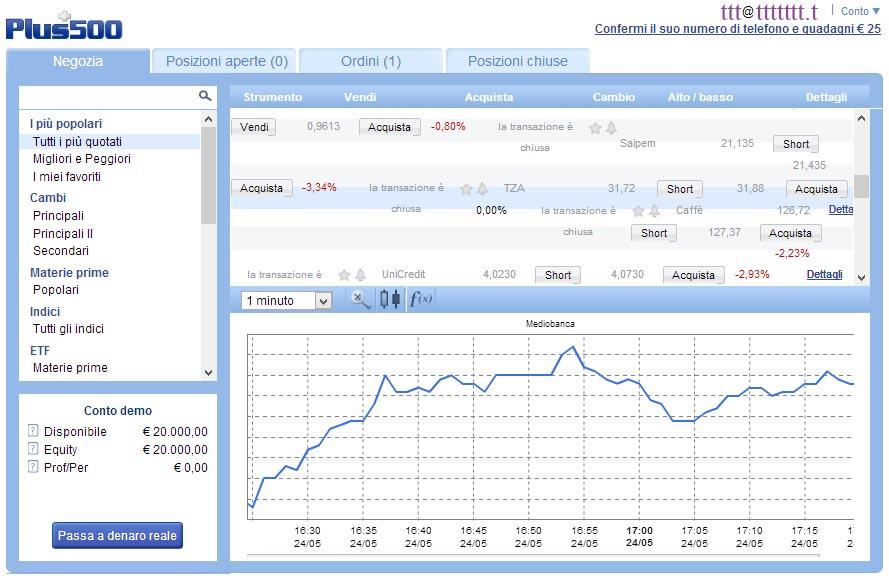Viewport: 889px width, 578px height.
Task: Click the search magnifier icon
Action: pyautogui.click(x=205, y=96)
